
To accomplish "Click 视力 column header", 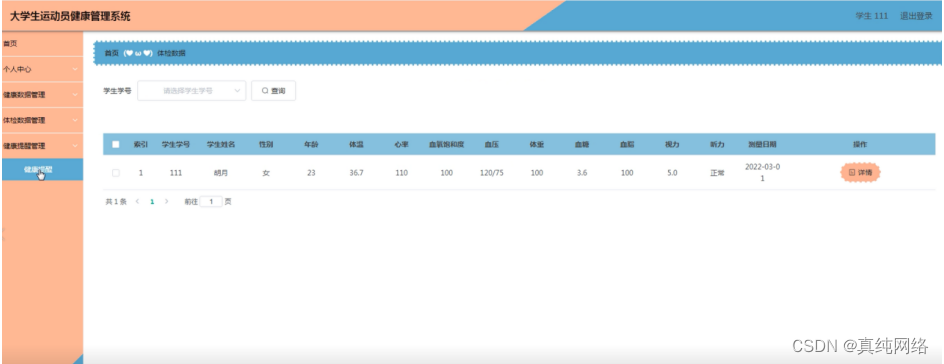I will click(x=672, y=144).
